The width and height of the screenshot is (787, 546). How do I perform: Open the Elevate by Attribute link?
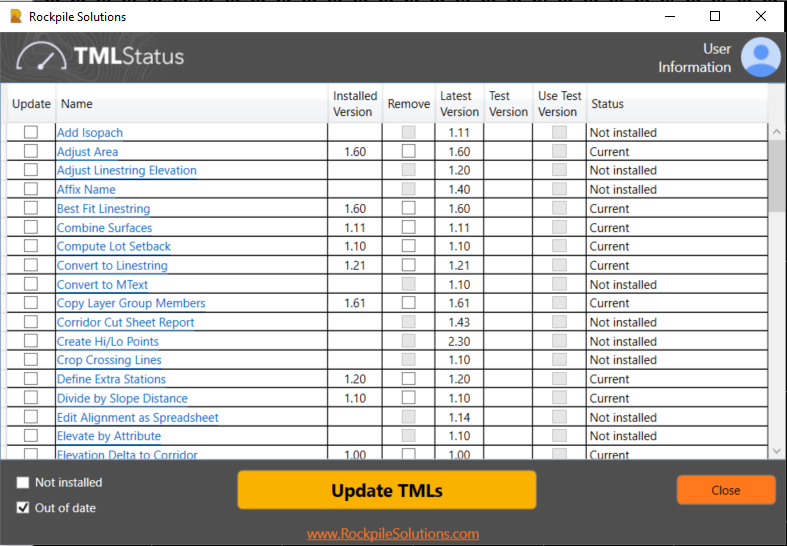click(x=109, y=436)
